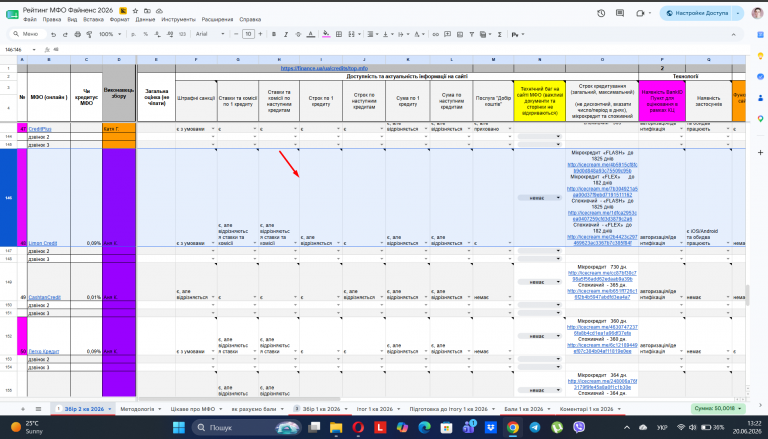Toggle strikethrough formatting
The width and height of the screenshot is (768, 439).
298,34
